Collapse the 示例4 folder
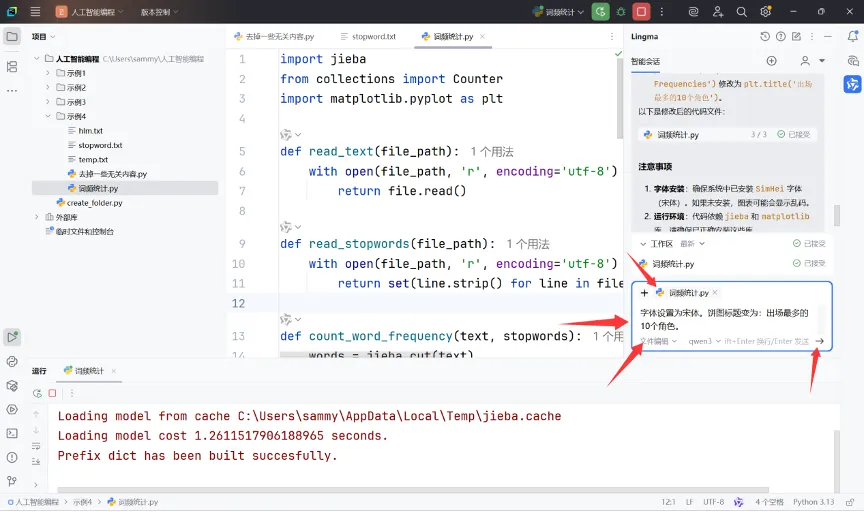The image size is (864, 512). pyautogui.click(x=48, y=116)
